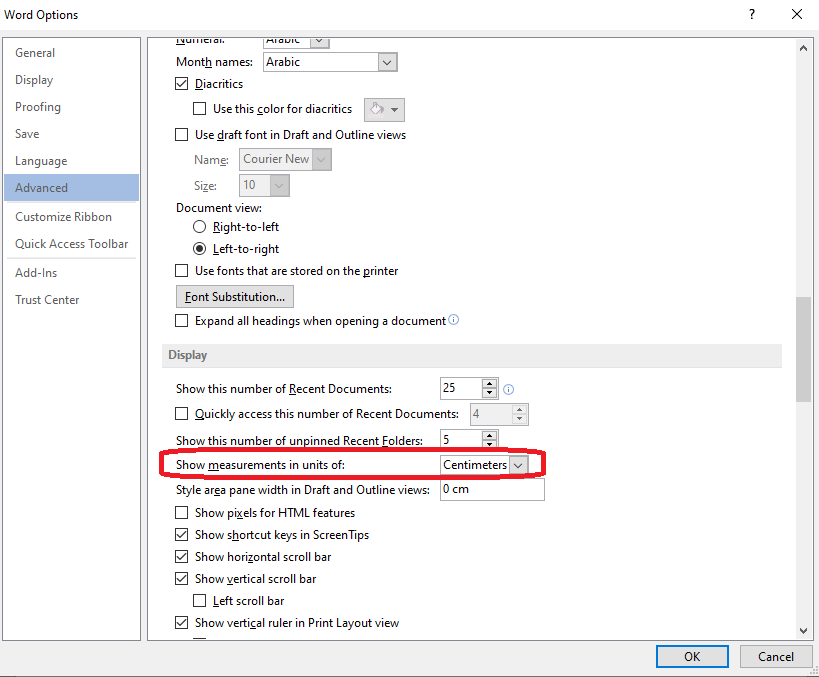The height and width of the screenshot is (677, 819).
Task: Open the diacritics color picker
Action: (x=383, y=109)
